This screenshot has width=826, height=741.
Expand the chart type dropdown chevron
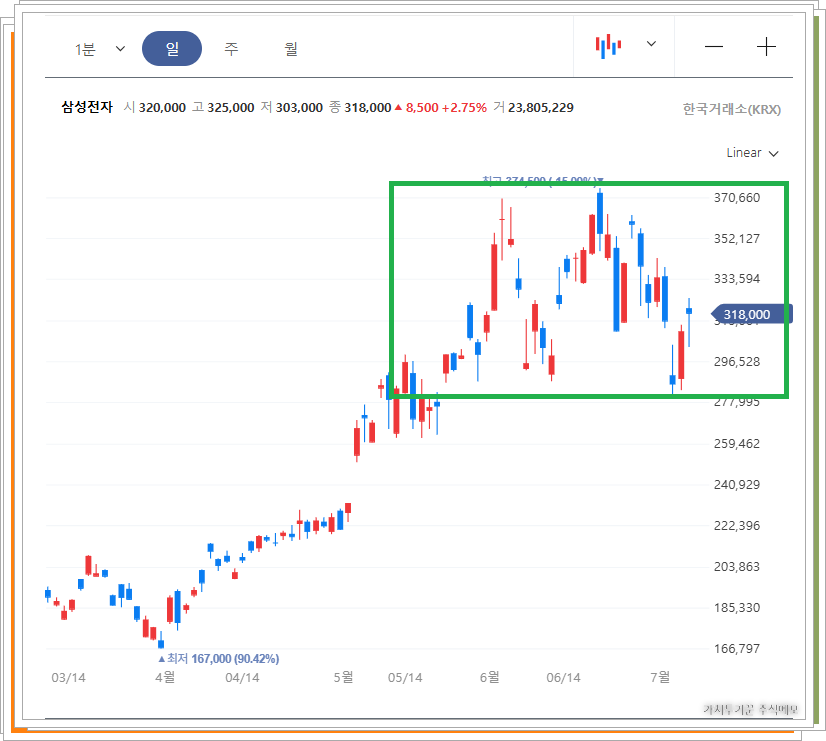coord(651,44)
